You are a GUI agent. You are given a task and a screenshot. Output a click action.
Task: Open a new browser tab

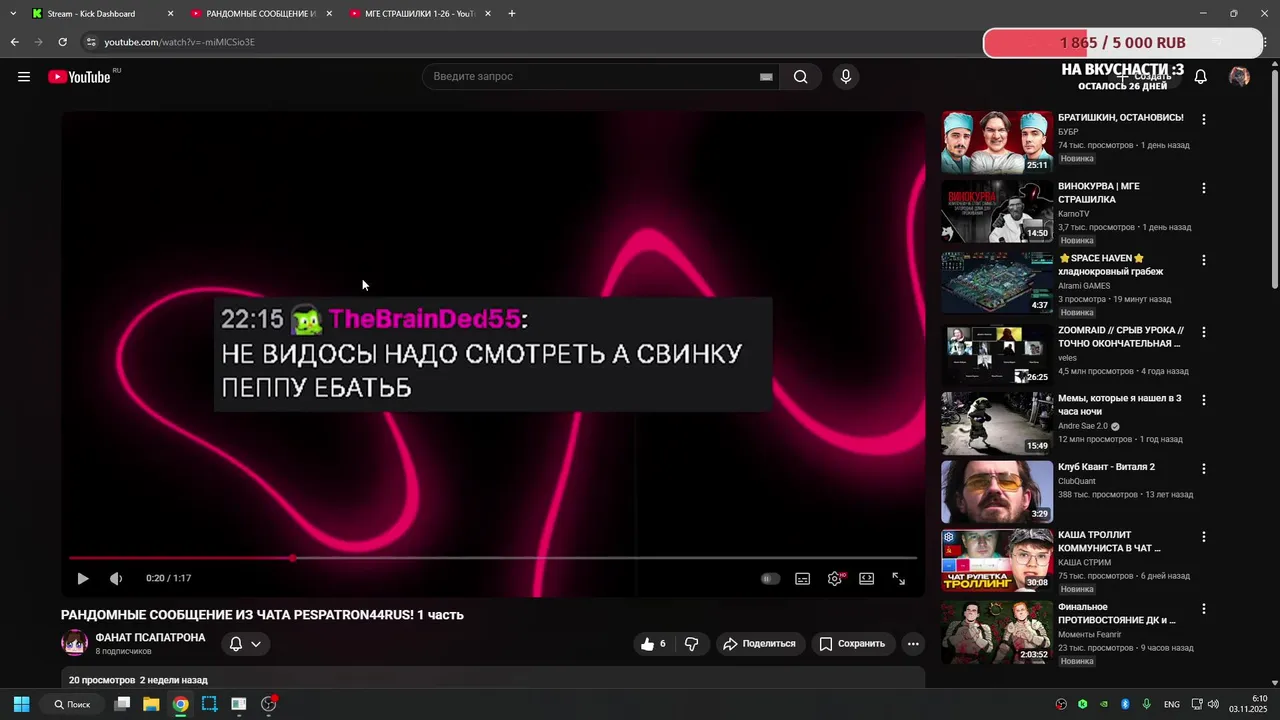[x=512, y=14]
